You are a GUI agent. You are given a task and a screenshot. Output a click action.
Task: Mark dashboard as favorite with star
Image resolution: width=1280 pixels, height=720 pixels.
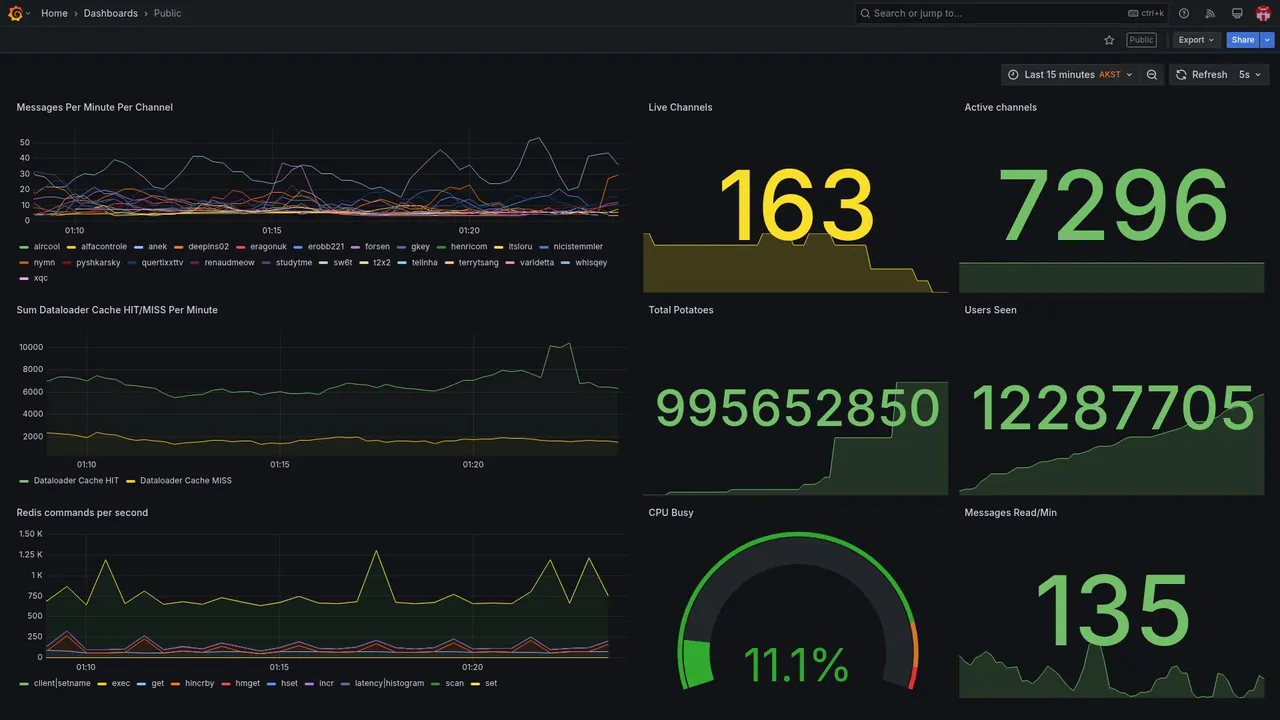(1109, 40)
